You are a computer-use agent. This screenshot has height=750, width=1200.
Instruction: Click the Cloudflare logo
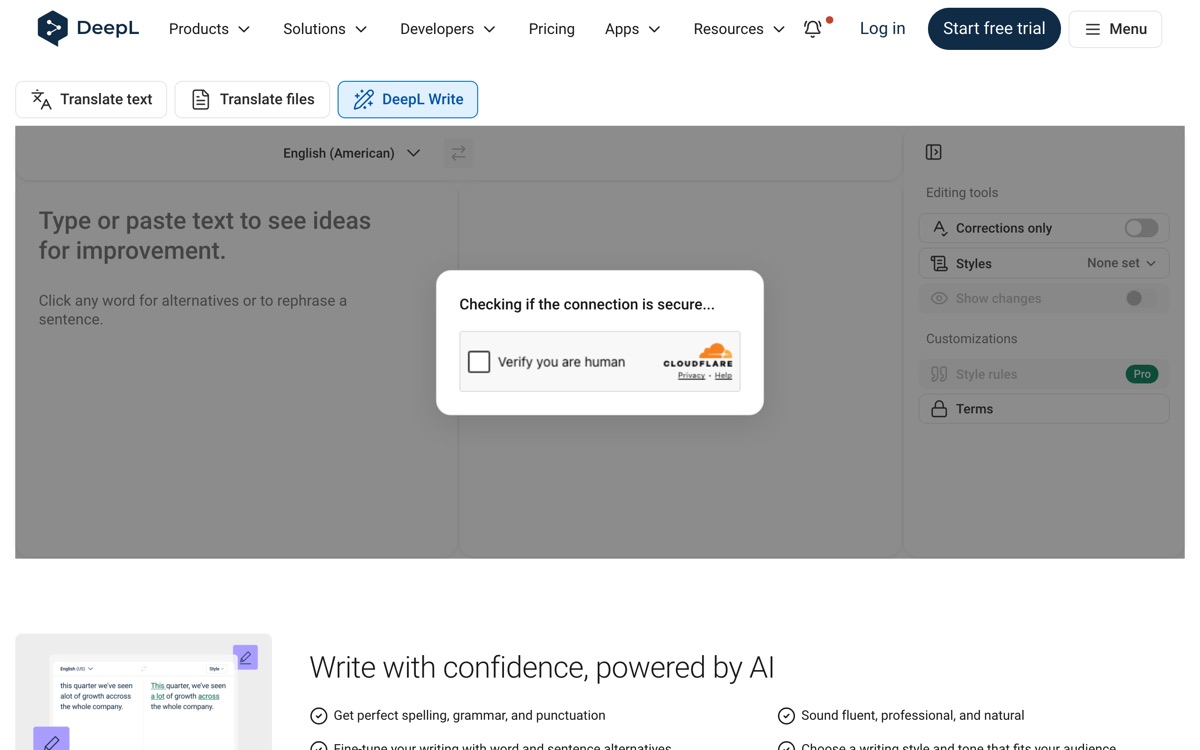pyautogui.click(x=698, y=355)
